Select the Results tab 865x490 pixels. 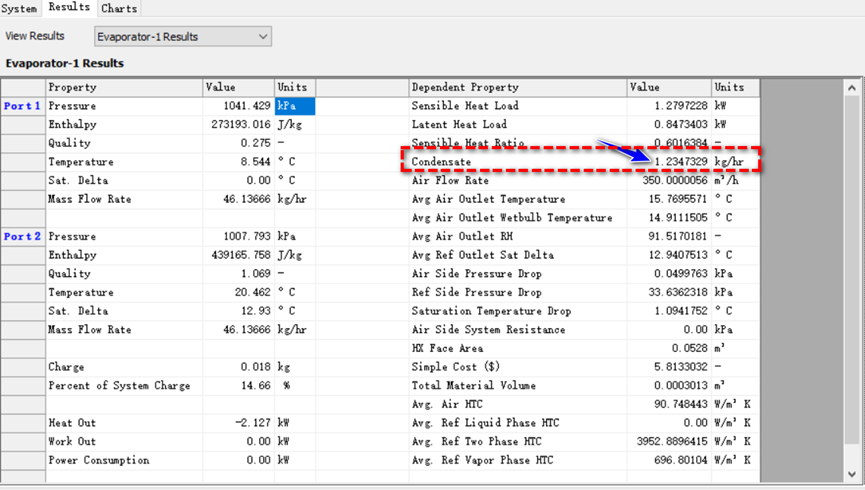pyautogui.click(x=69, y=7)
